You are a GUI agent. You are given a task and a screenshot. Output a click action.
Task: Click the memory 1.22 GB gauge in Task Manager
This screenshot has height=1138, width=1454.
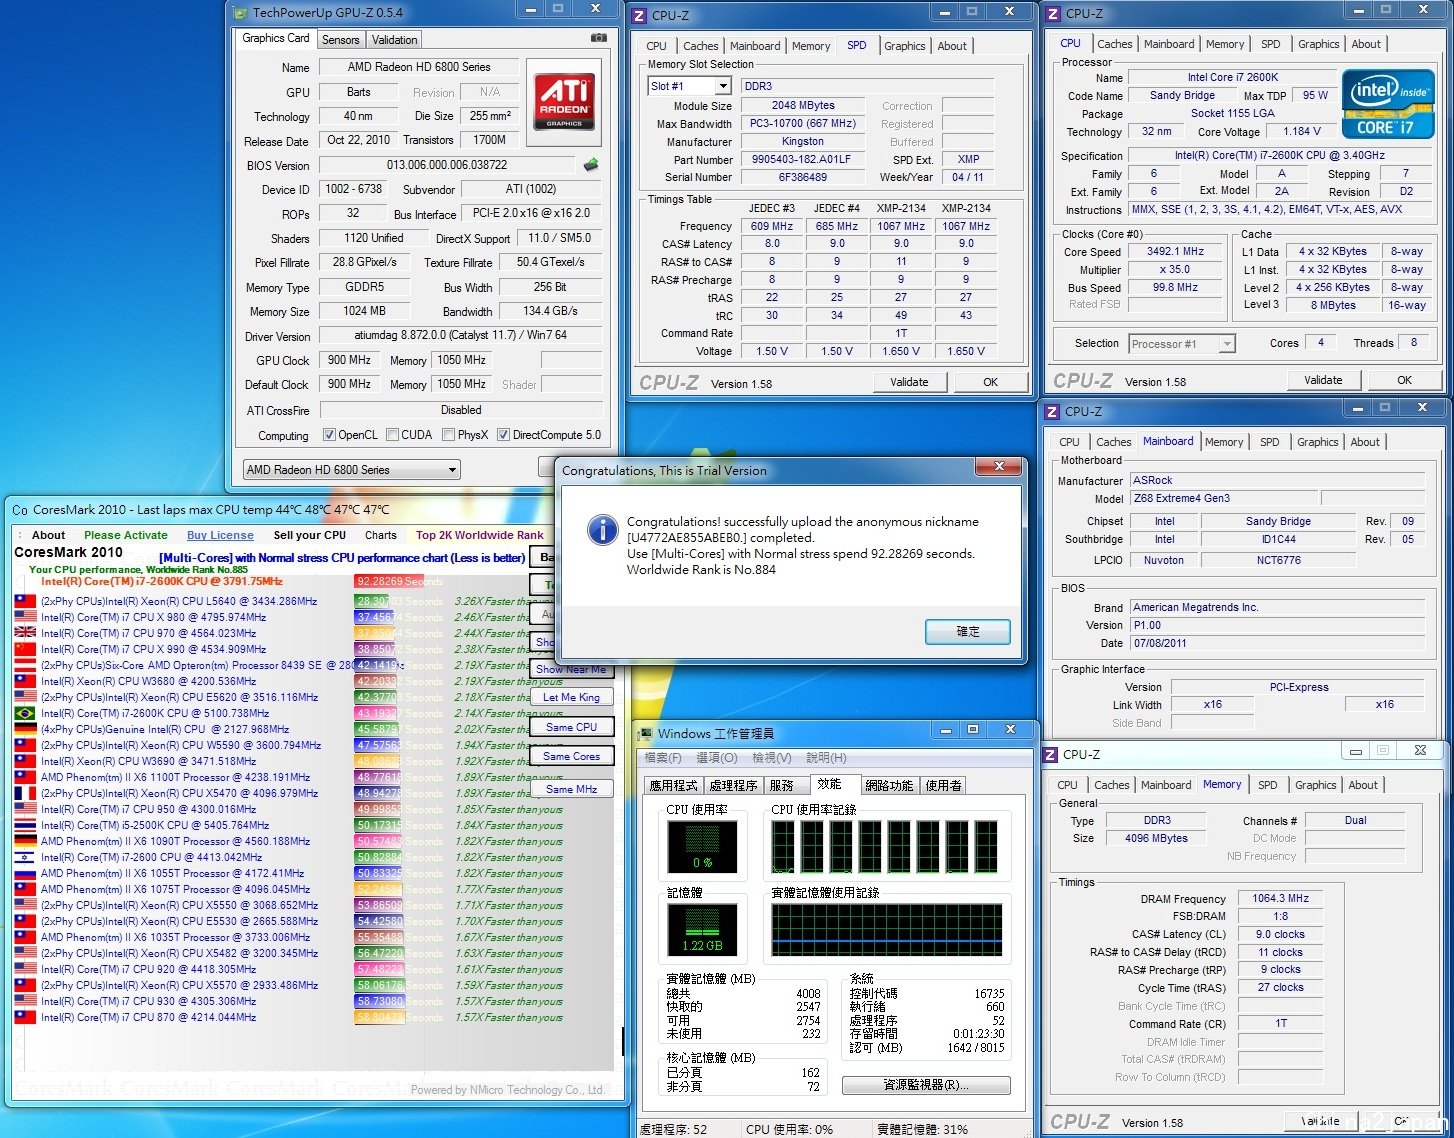[702, 929]
